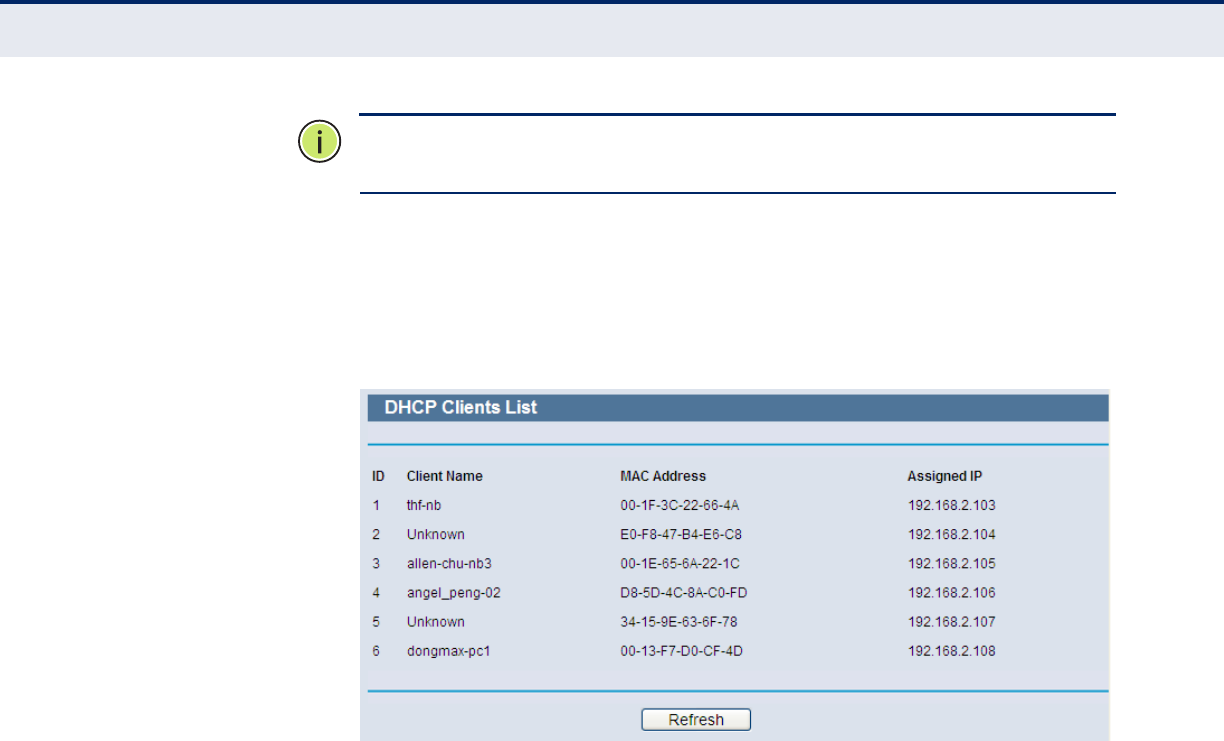Select assigned IP 192.168.2.104
This screenshot has height=741, width=1224.
coord(951,534)
